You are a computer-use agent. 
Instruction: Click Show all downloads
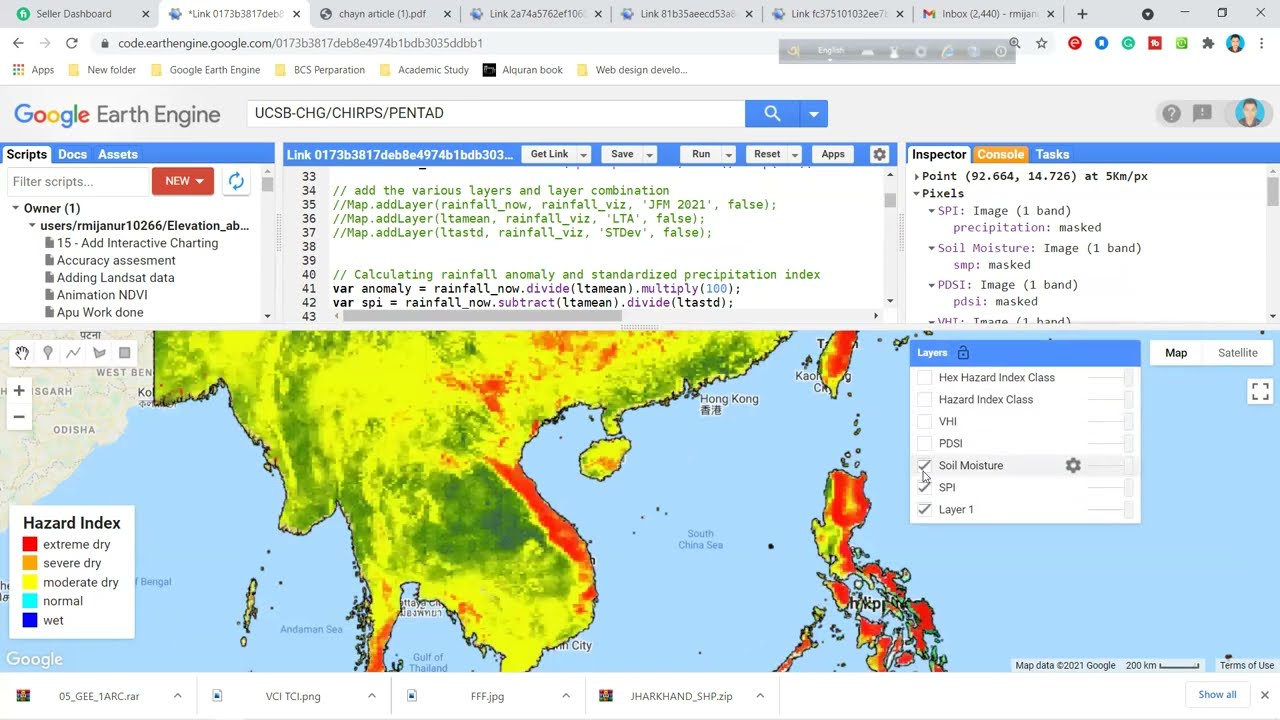1217,695
